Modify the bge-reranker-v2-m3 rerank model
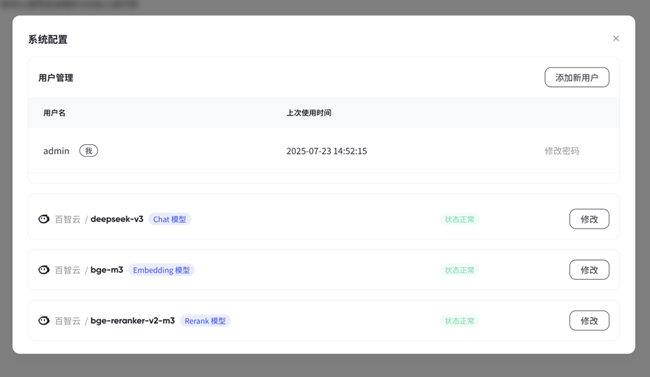 [x=589, y=321]
